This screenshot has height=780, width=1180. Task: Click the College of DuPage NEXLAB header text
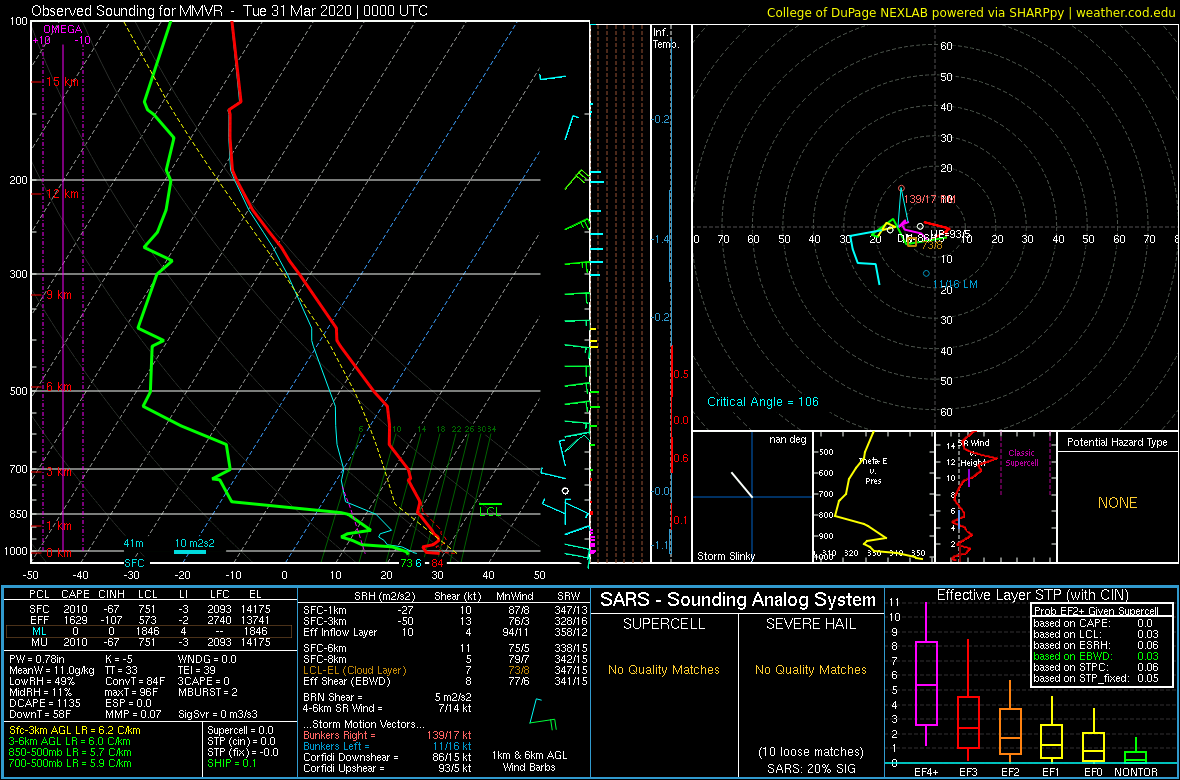click(971, 12)
